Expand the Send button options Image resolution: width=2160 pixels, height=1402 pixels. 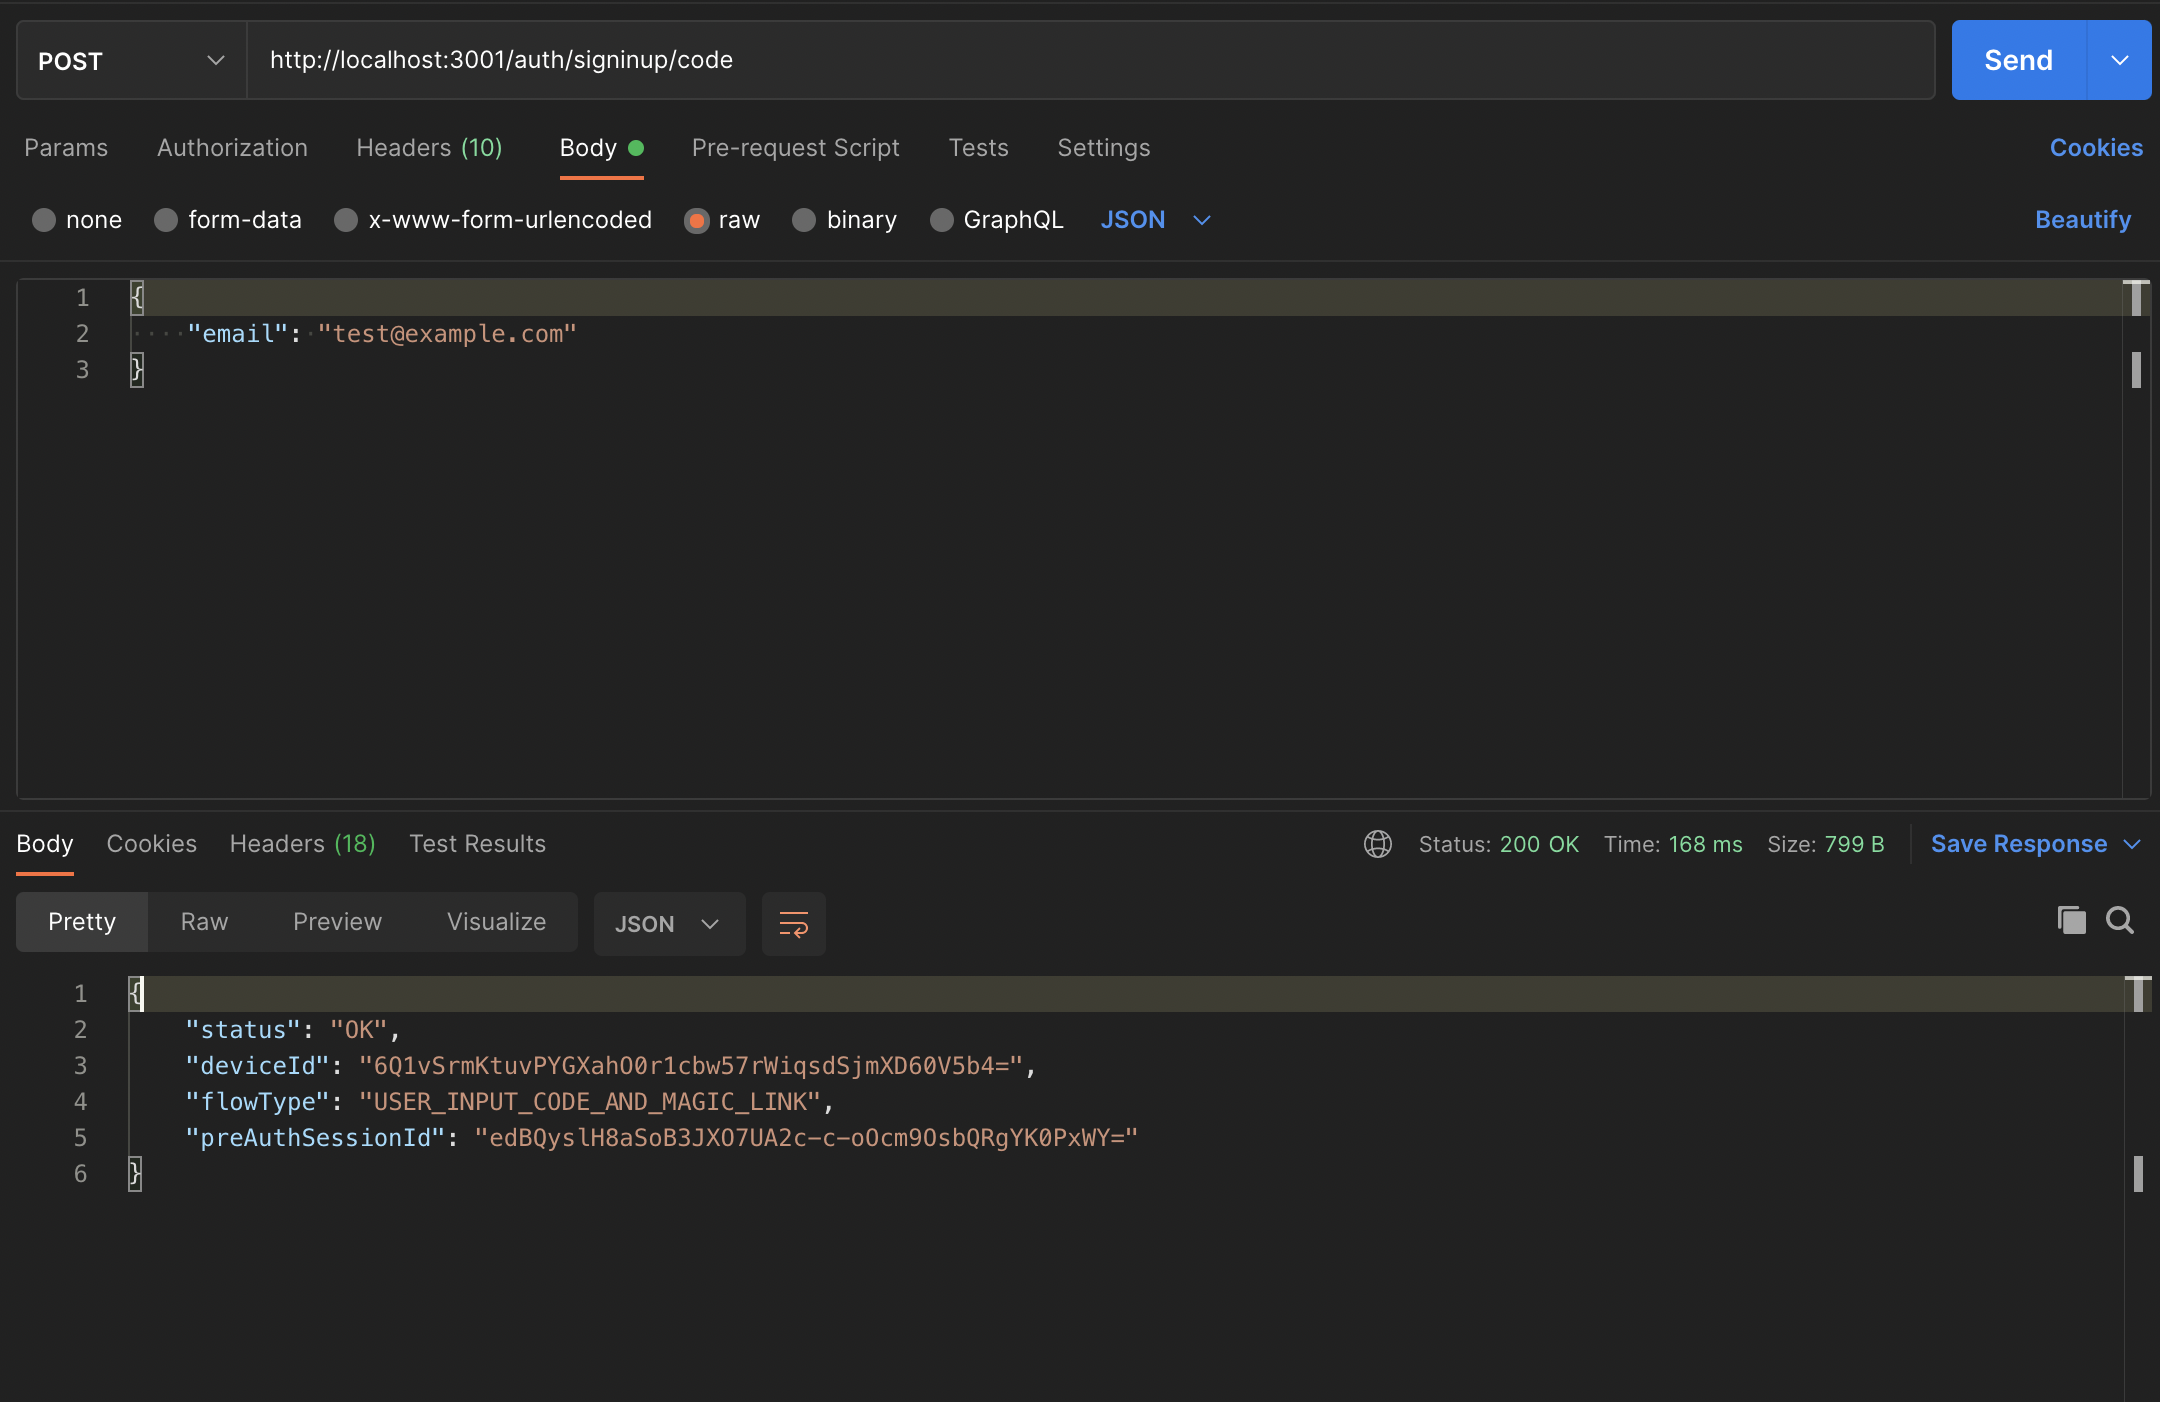click(2119, 60)
